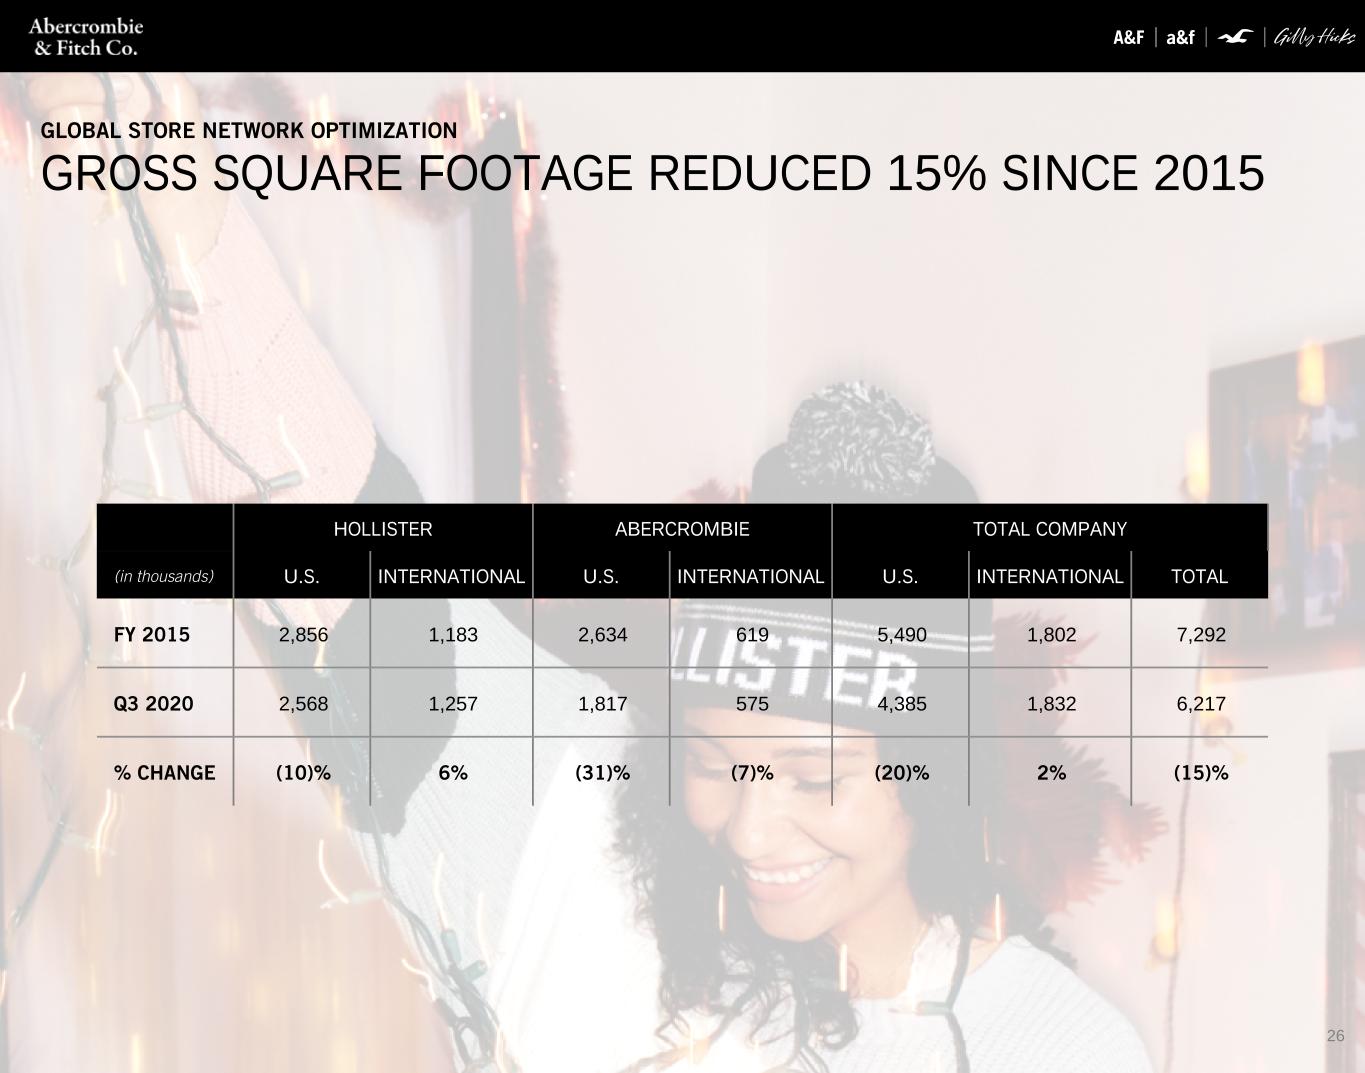1365x1073 pixels.
Task: Click the U.S. subheader under Total Company
Action: 900,577
